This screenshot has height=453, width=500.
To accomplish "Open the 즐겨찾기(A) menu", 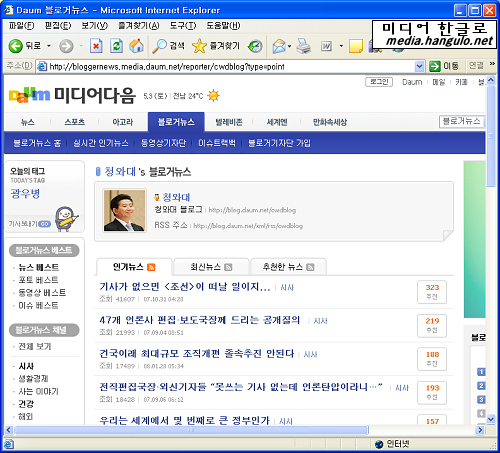I will pos(139,26).
